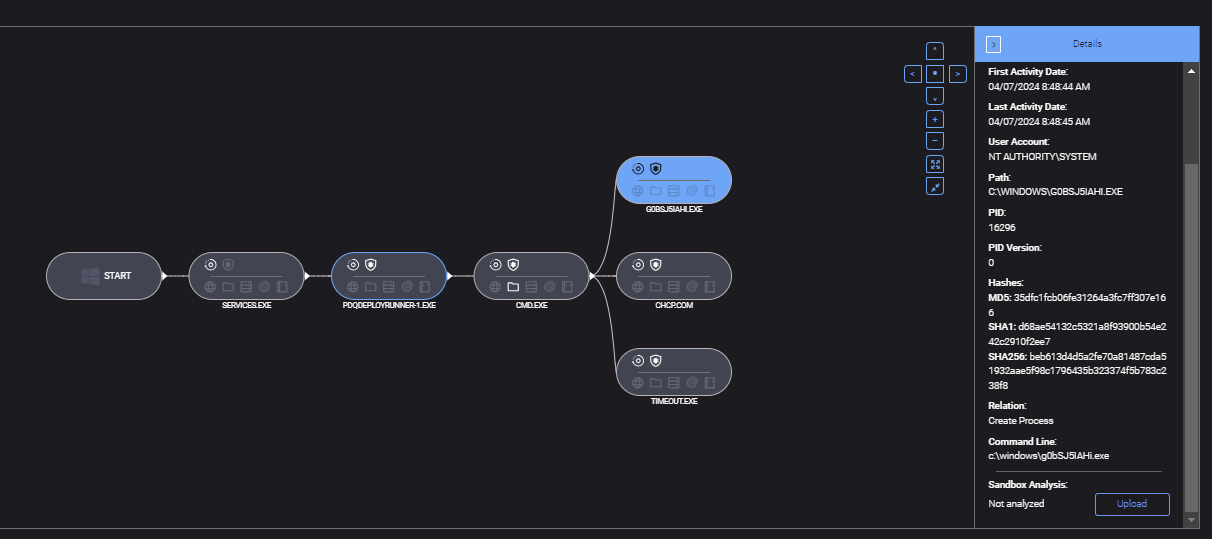Select the START node

click(x=103, y=275)
